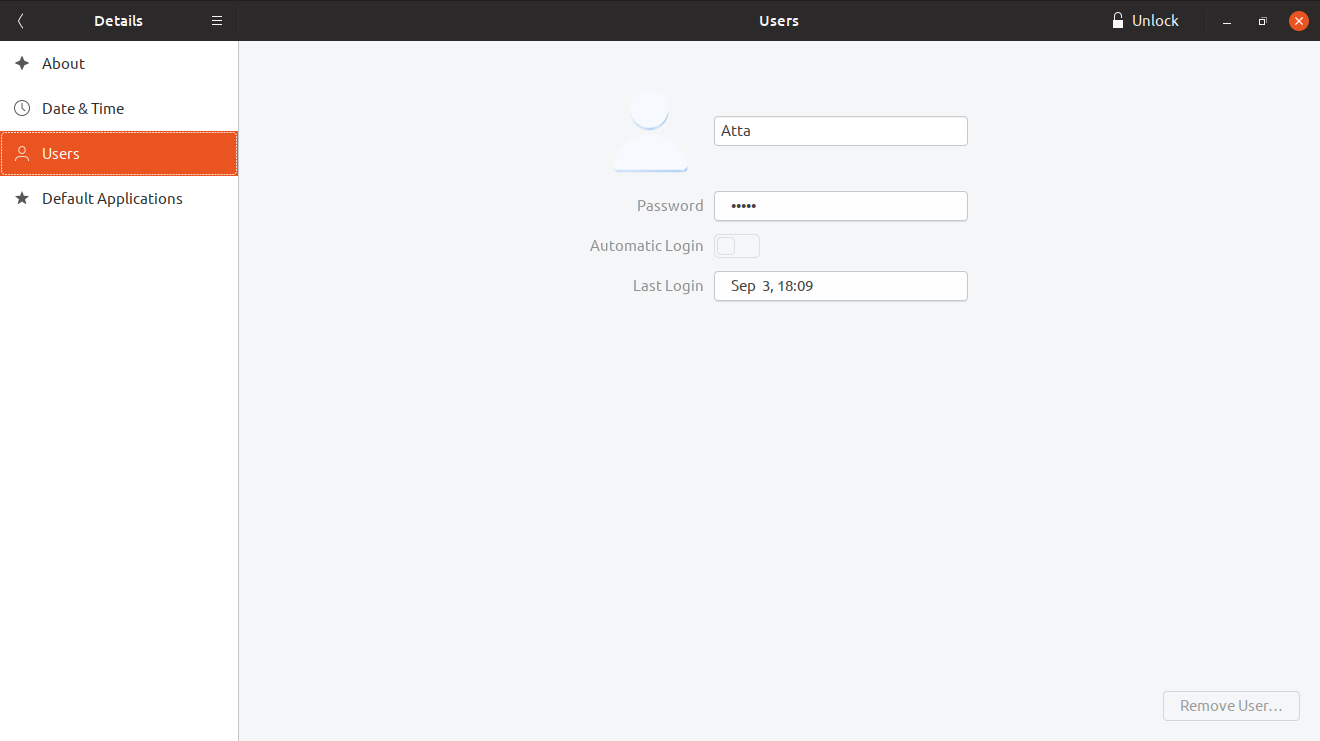The width and height of the screenshot is (1320, 741).
Task: Click the Automatic Login slider control
Action: (737, 245)
